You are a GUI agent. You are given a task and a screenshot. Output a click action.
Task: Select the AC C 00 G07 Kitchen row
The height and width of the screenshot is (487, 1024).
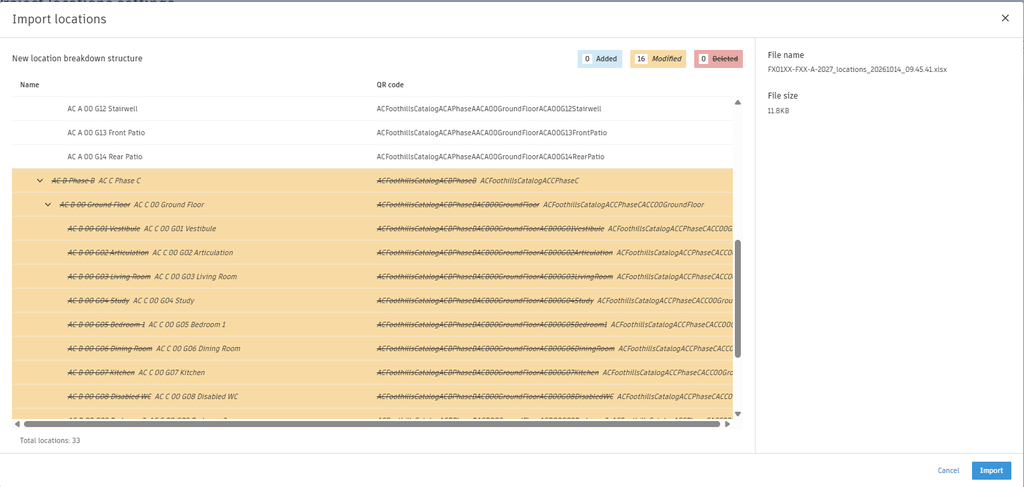click(372, 373)
